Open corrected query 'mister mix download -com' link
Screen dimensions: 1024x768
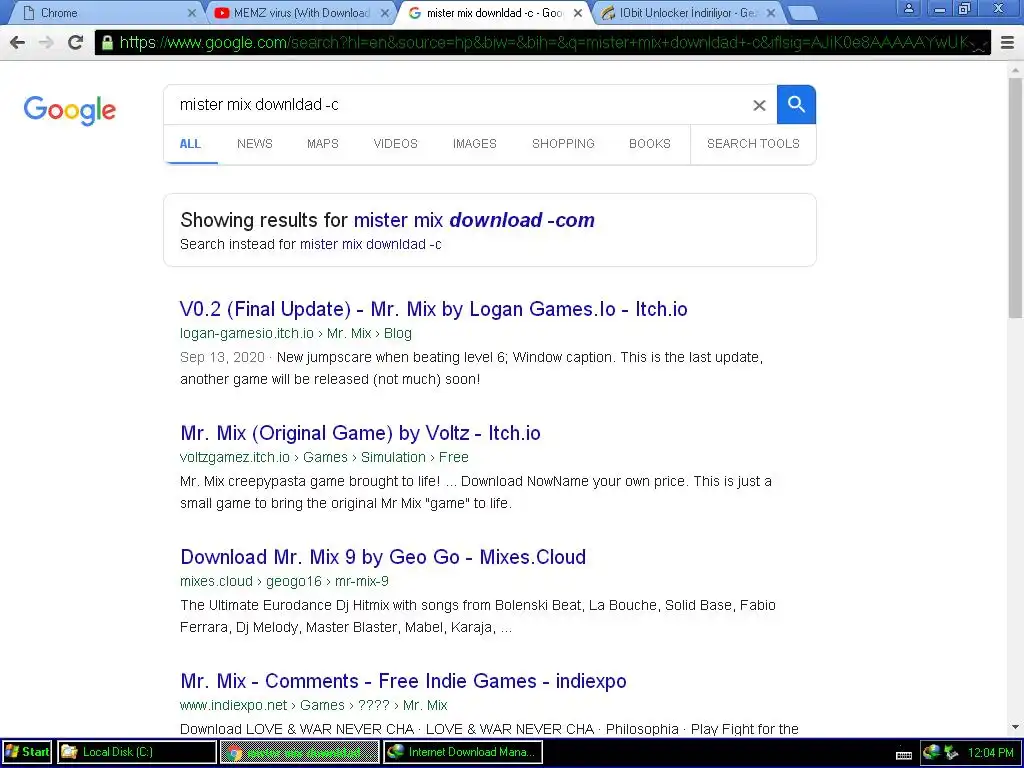474,220
